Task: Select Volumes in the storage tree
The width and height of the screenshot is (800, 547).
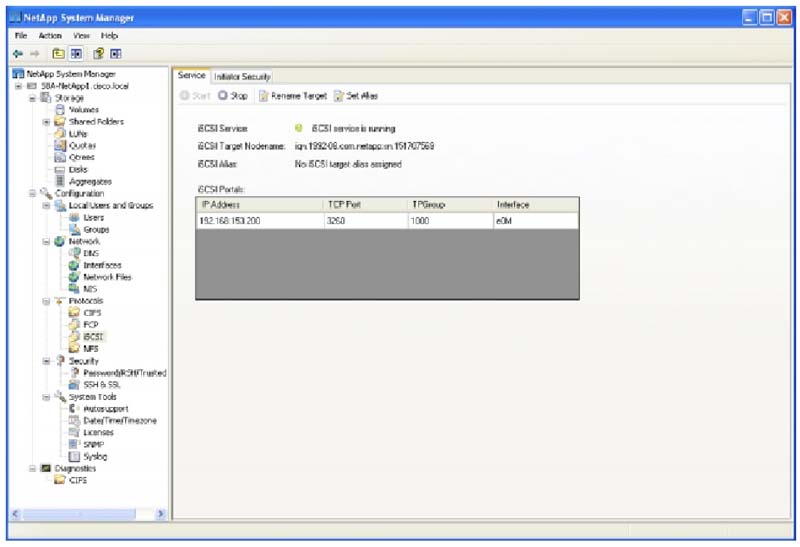Action: point(84,110)
